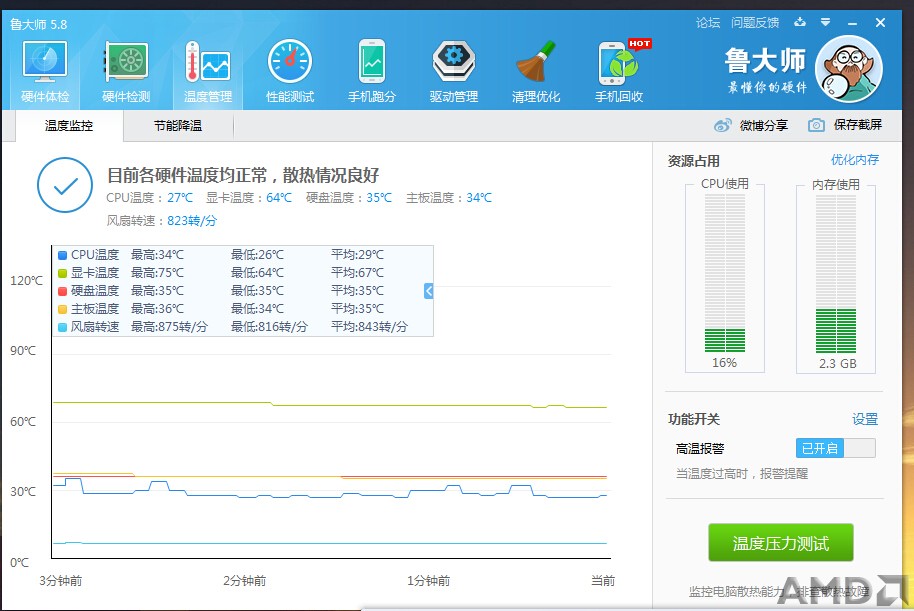
Task: Click the green 显卡温度 legend swatch
Action: 62,273
